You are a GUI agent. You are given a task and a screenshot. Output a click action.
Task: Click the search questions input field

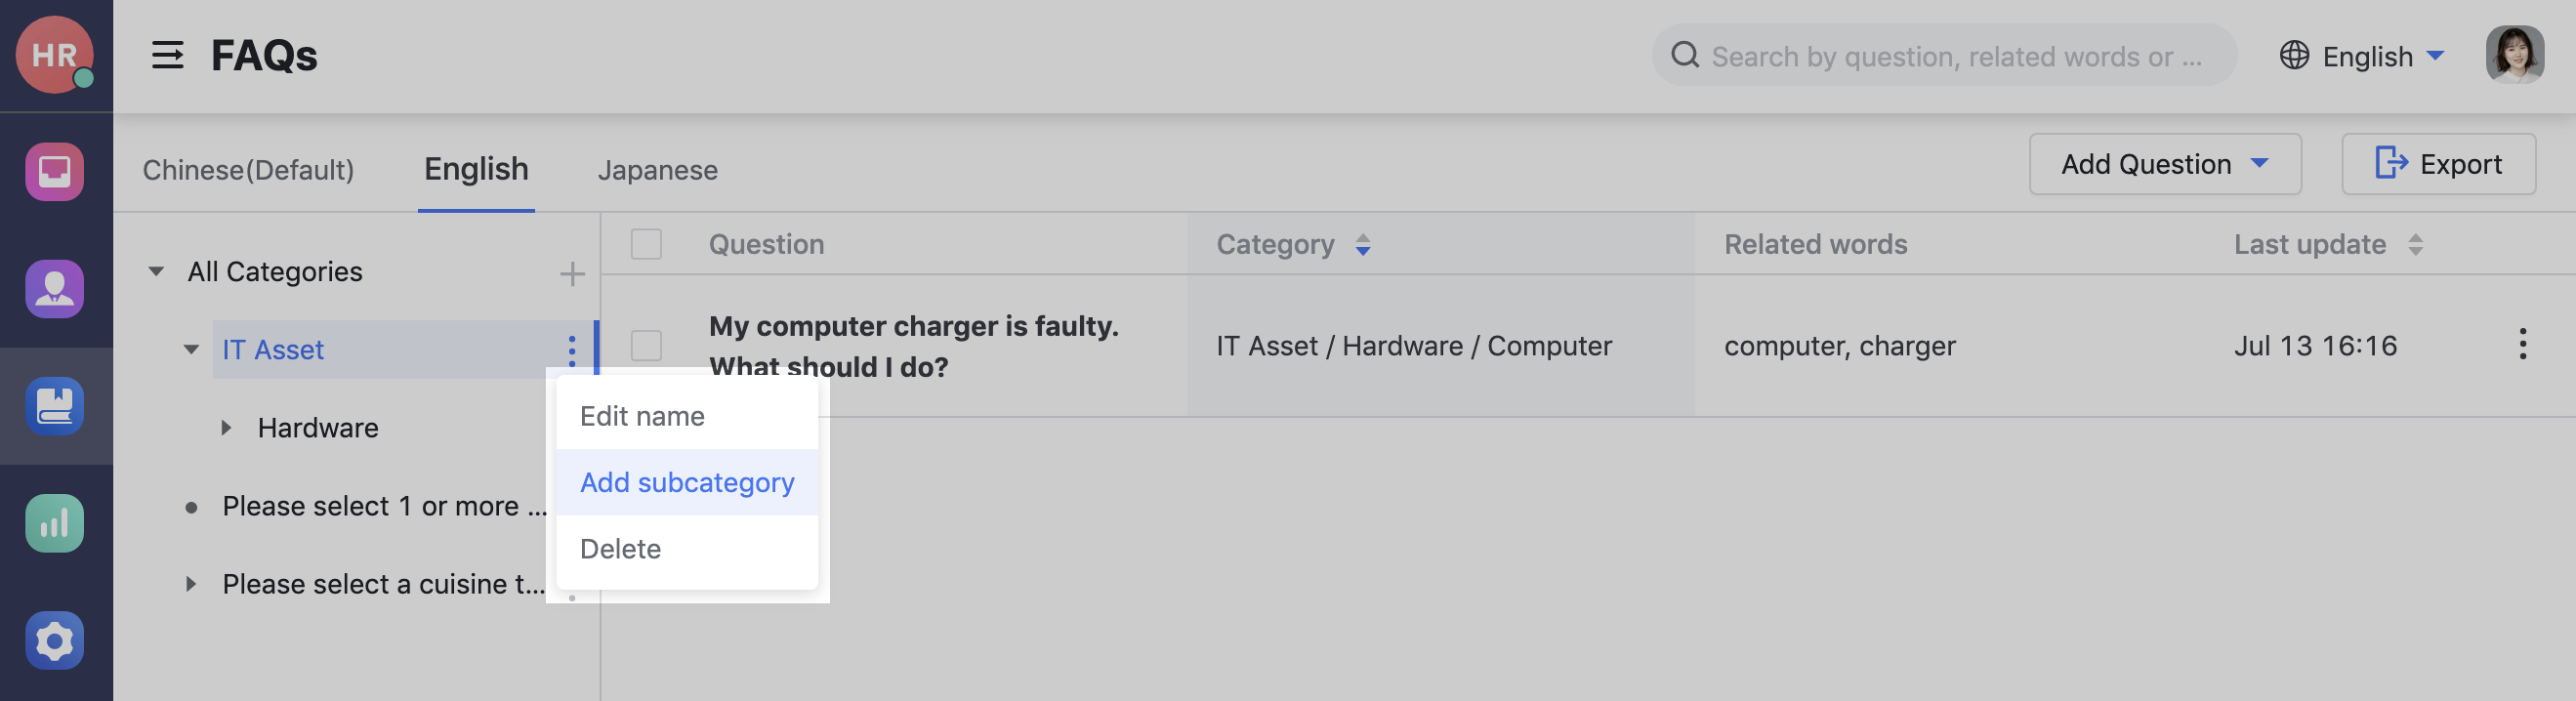1940,56
